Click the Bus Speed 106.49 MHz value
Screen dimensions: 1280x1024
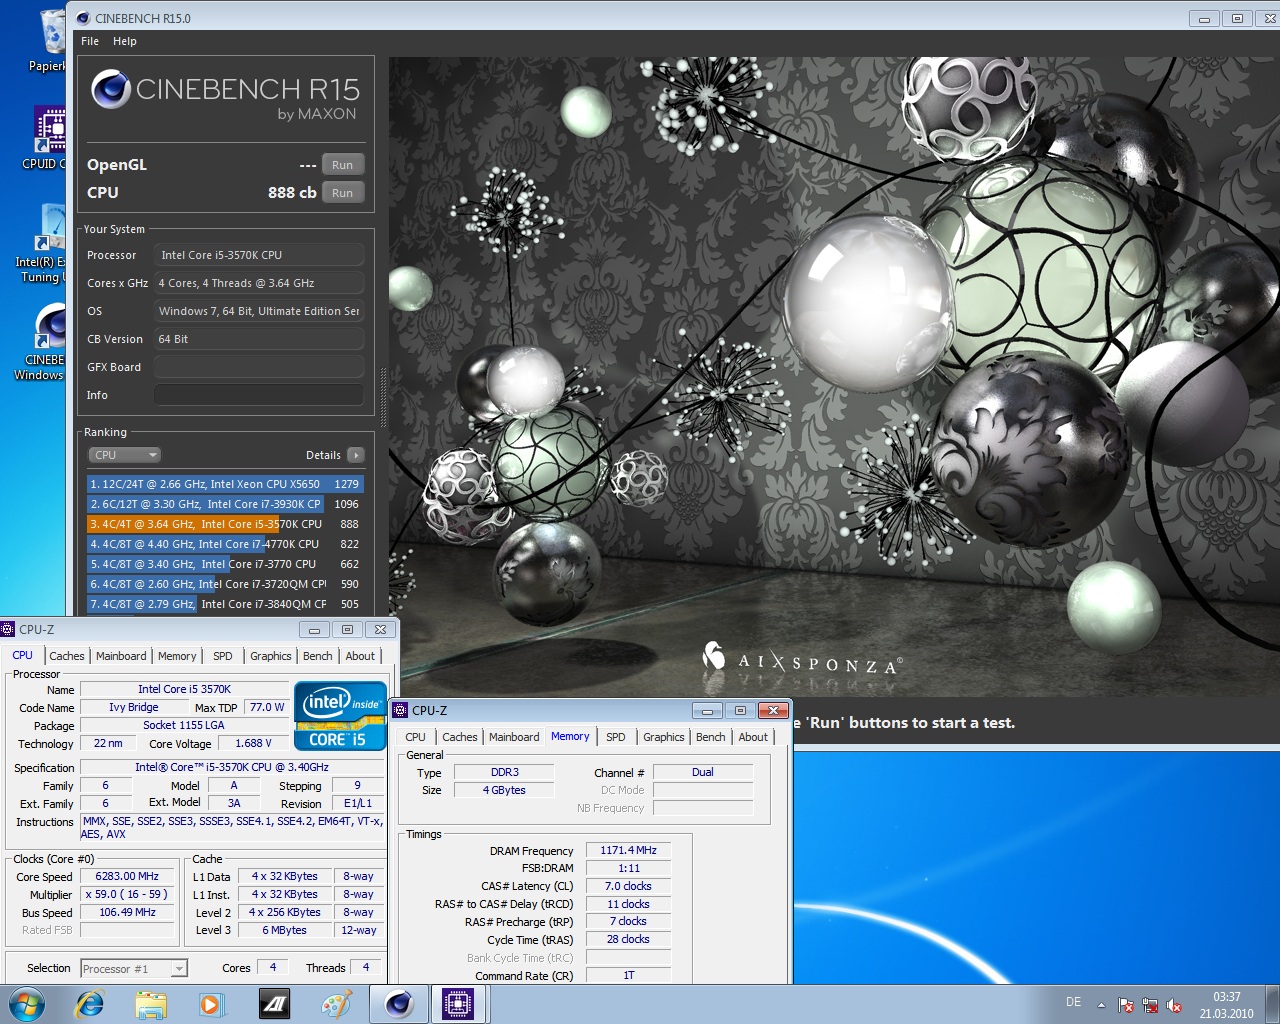click(x=127, y=912)
